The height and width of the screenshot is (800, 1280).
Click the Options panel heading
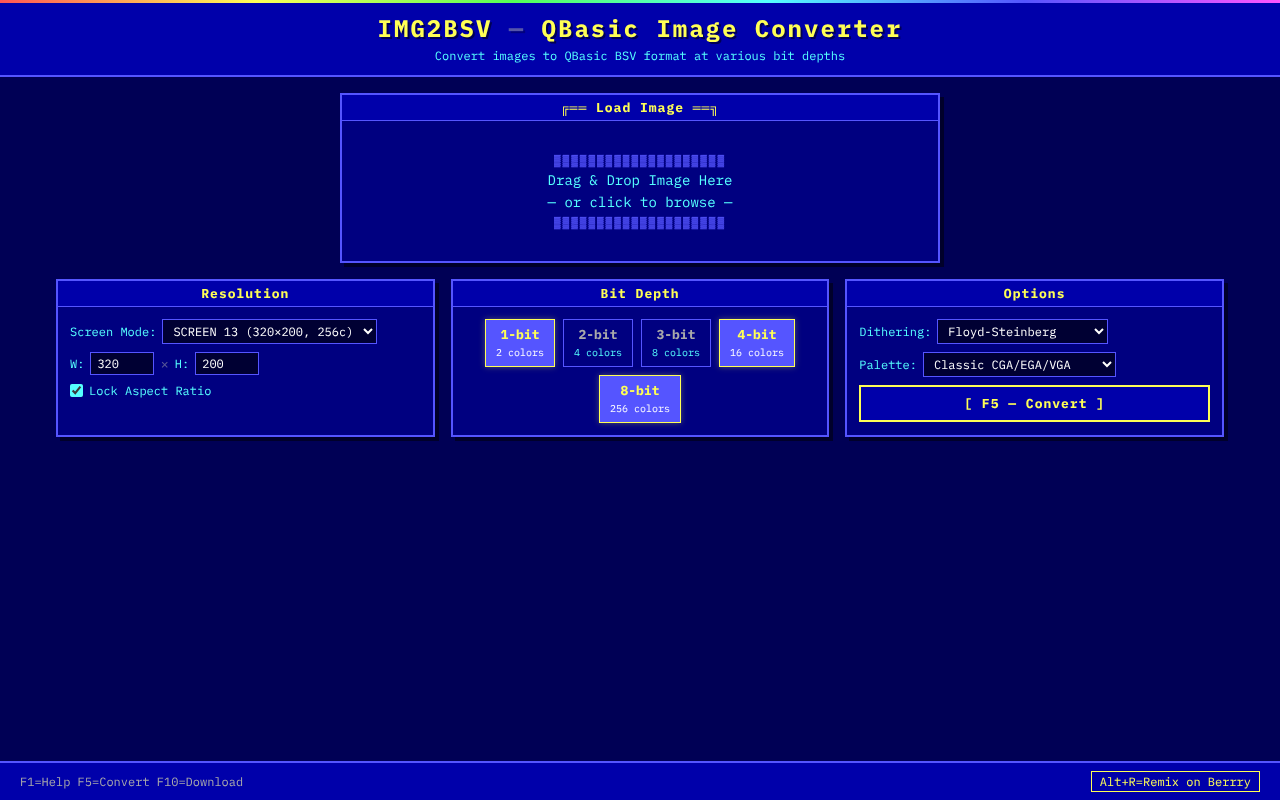coord(1034,294)
